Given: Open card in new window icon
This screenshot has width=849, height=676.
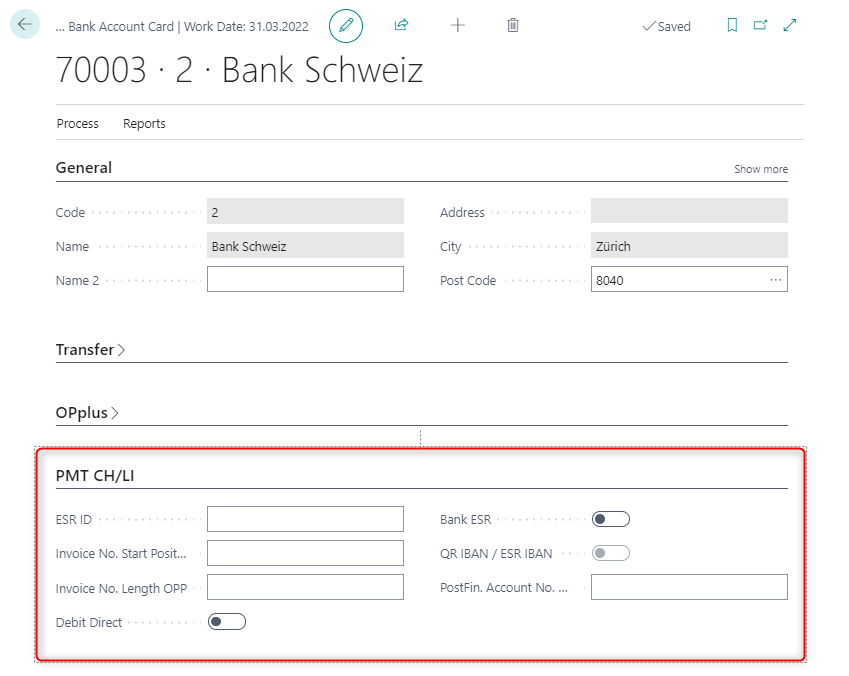Looking at the screenshot, I should [x=760, y=26].
